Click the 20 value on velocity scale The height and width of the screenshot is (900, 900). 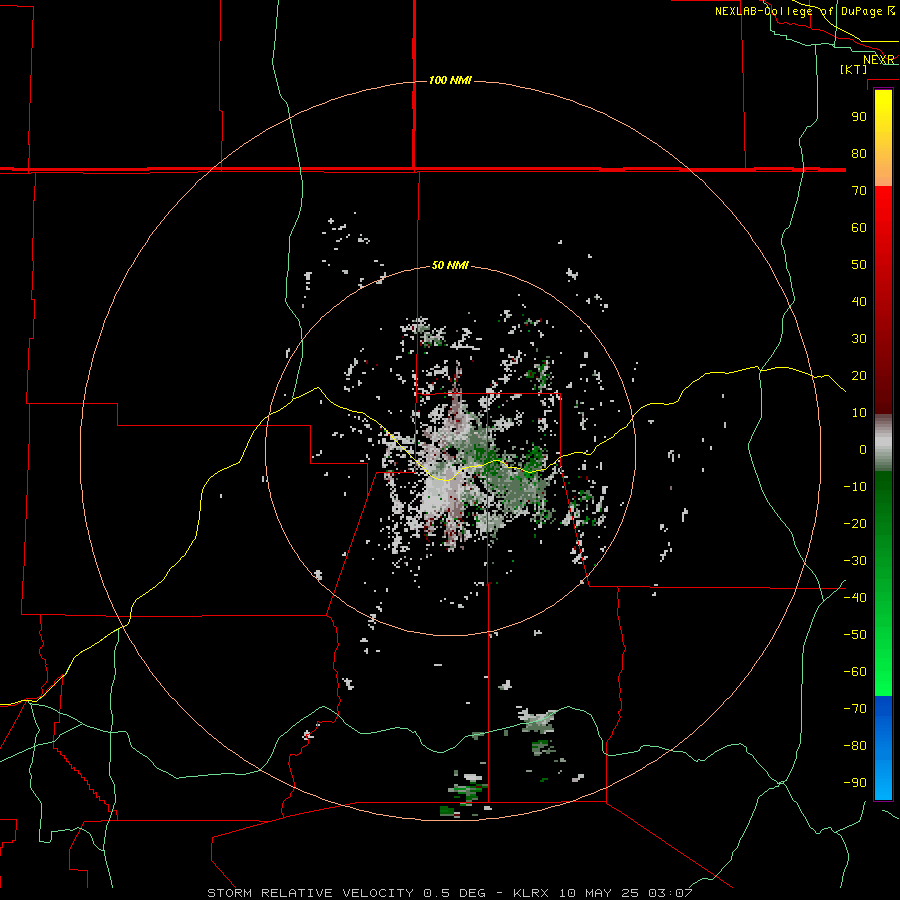[859, 376]
